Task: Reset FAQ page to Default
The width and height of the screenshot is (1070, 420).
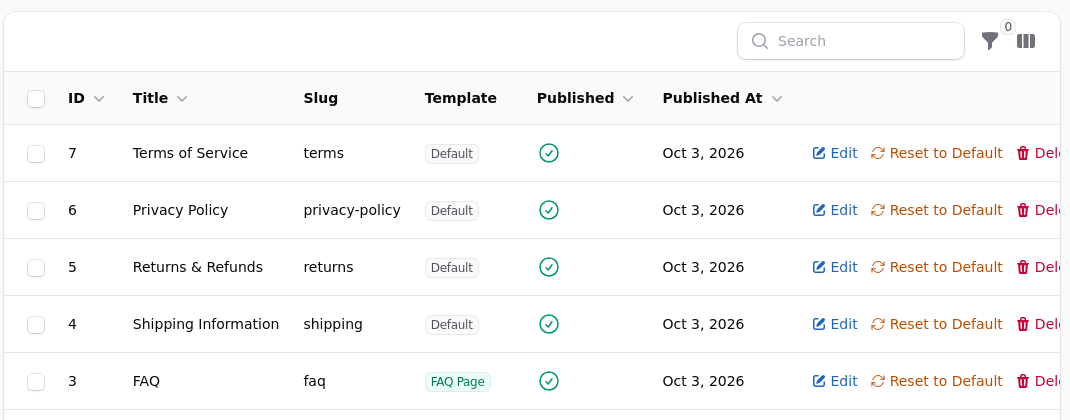Action: tap(937, 381)
